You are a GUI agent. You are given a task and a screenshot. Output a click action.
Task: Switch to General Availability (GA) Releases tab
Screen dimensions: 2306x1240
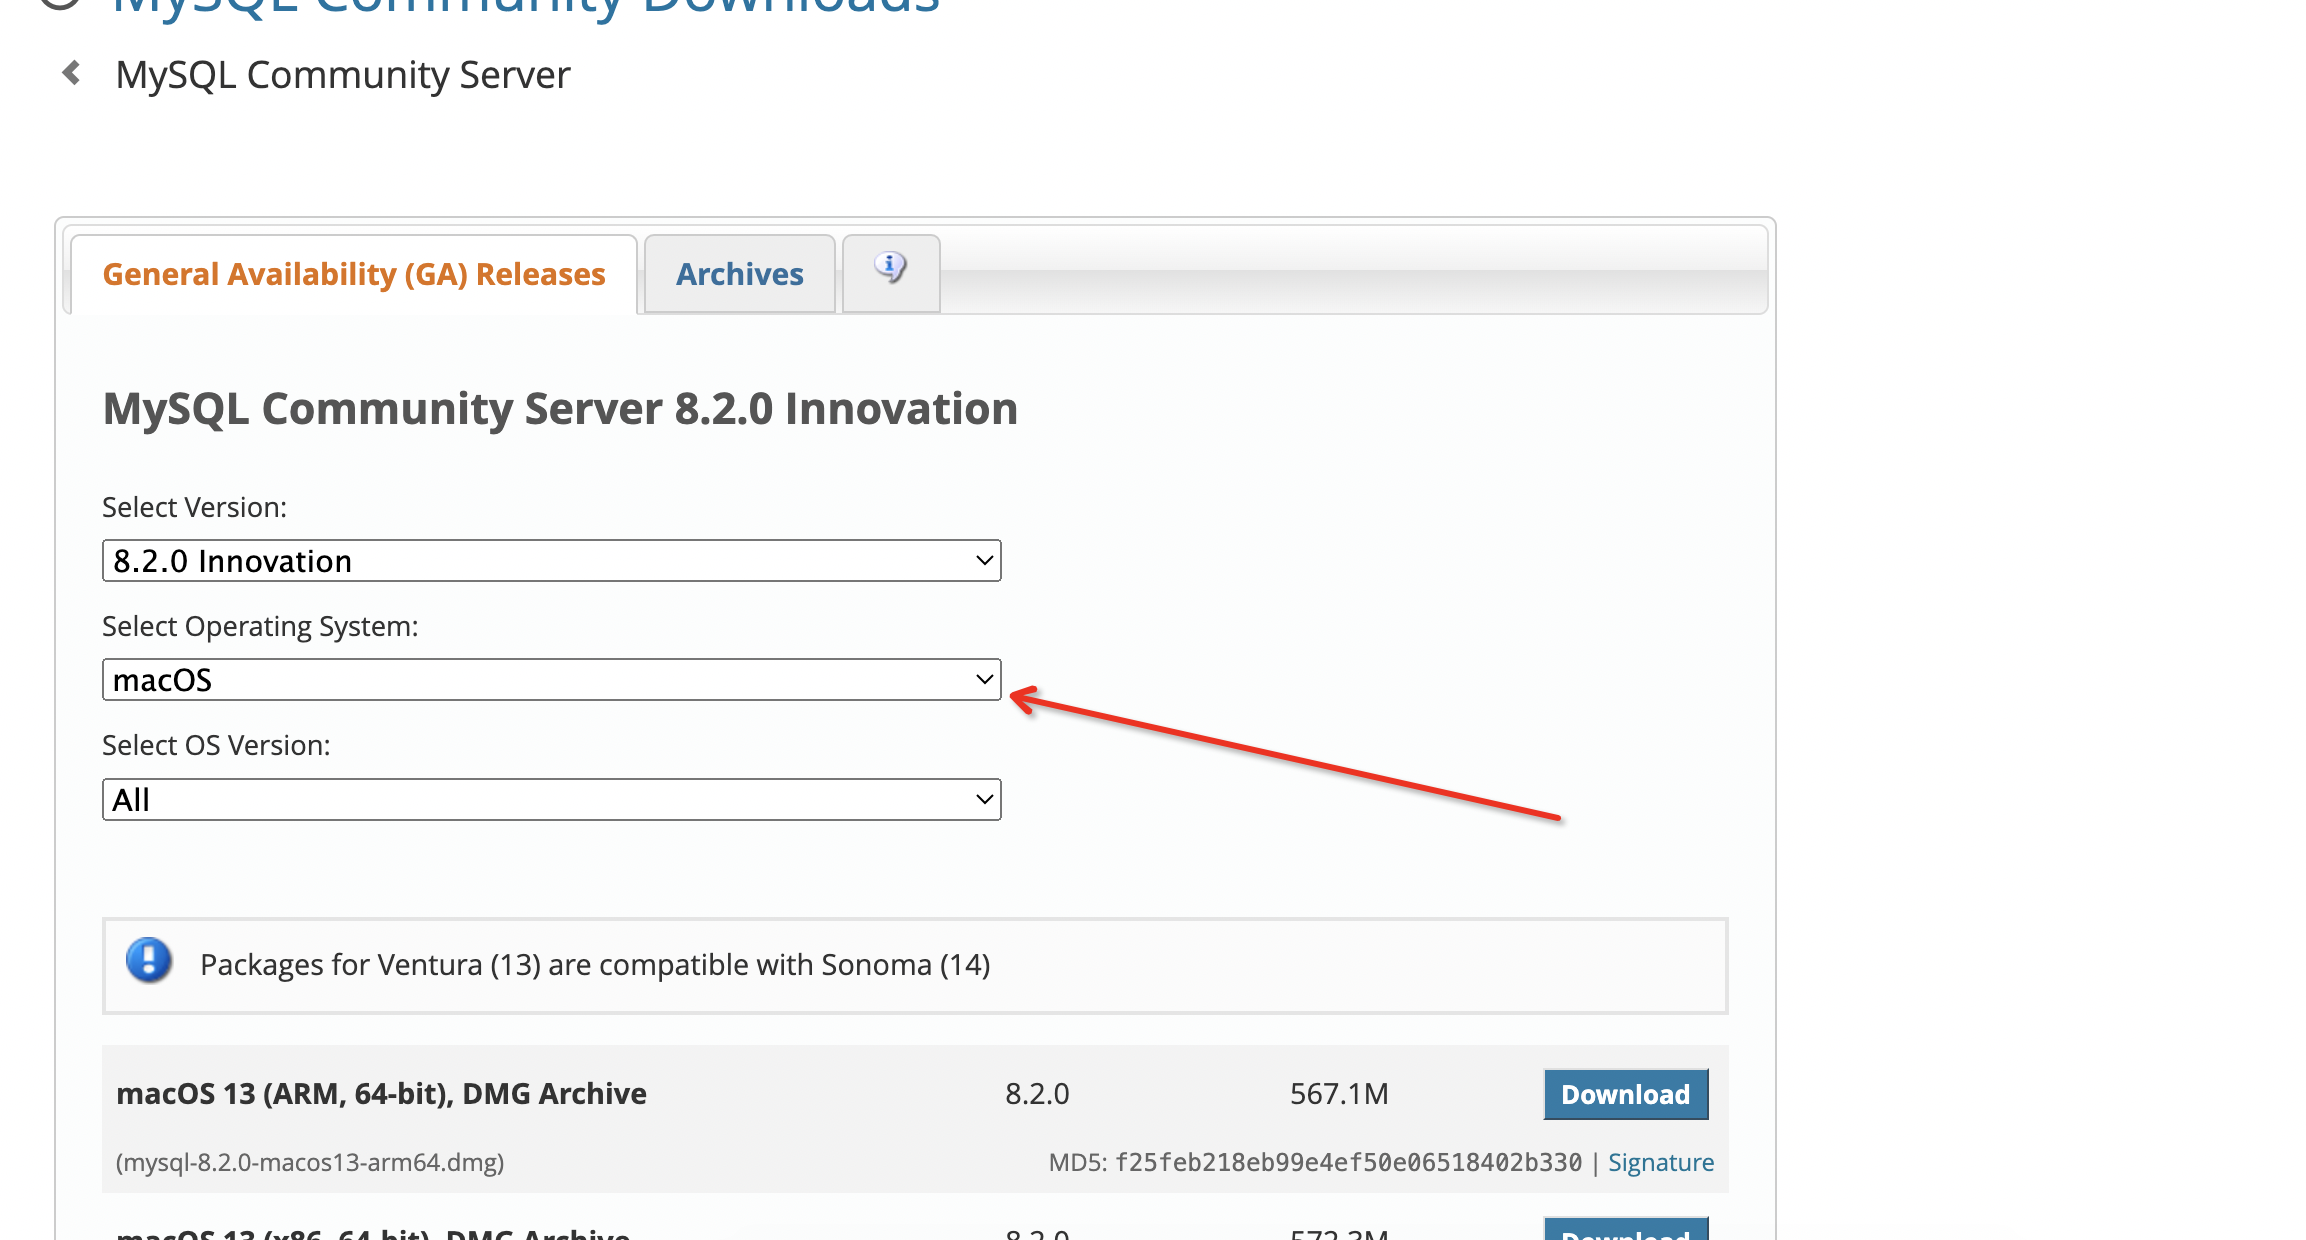coord(354,274)
